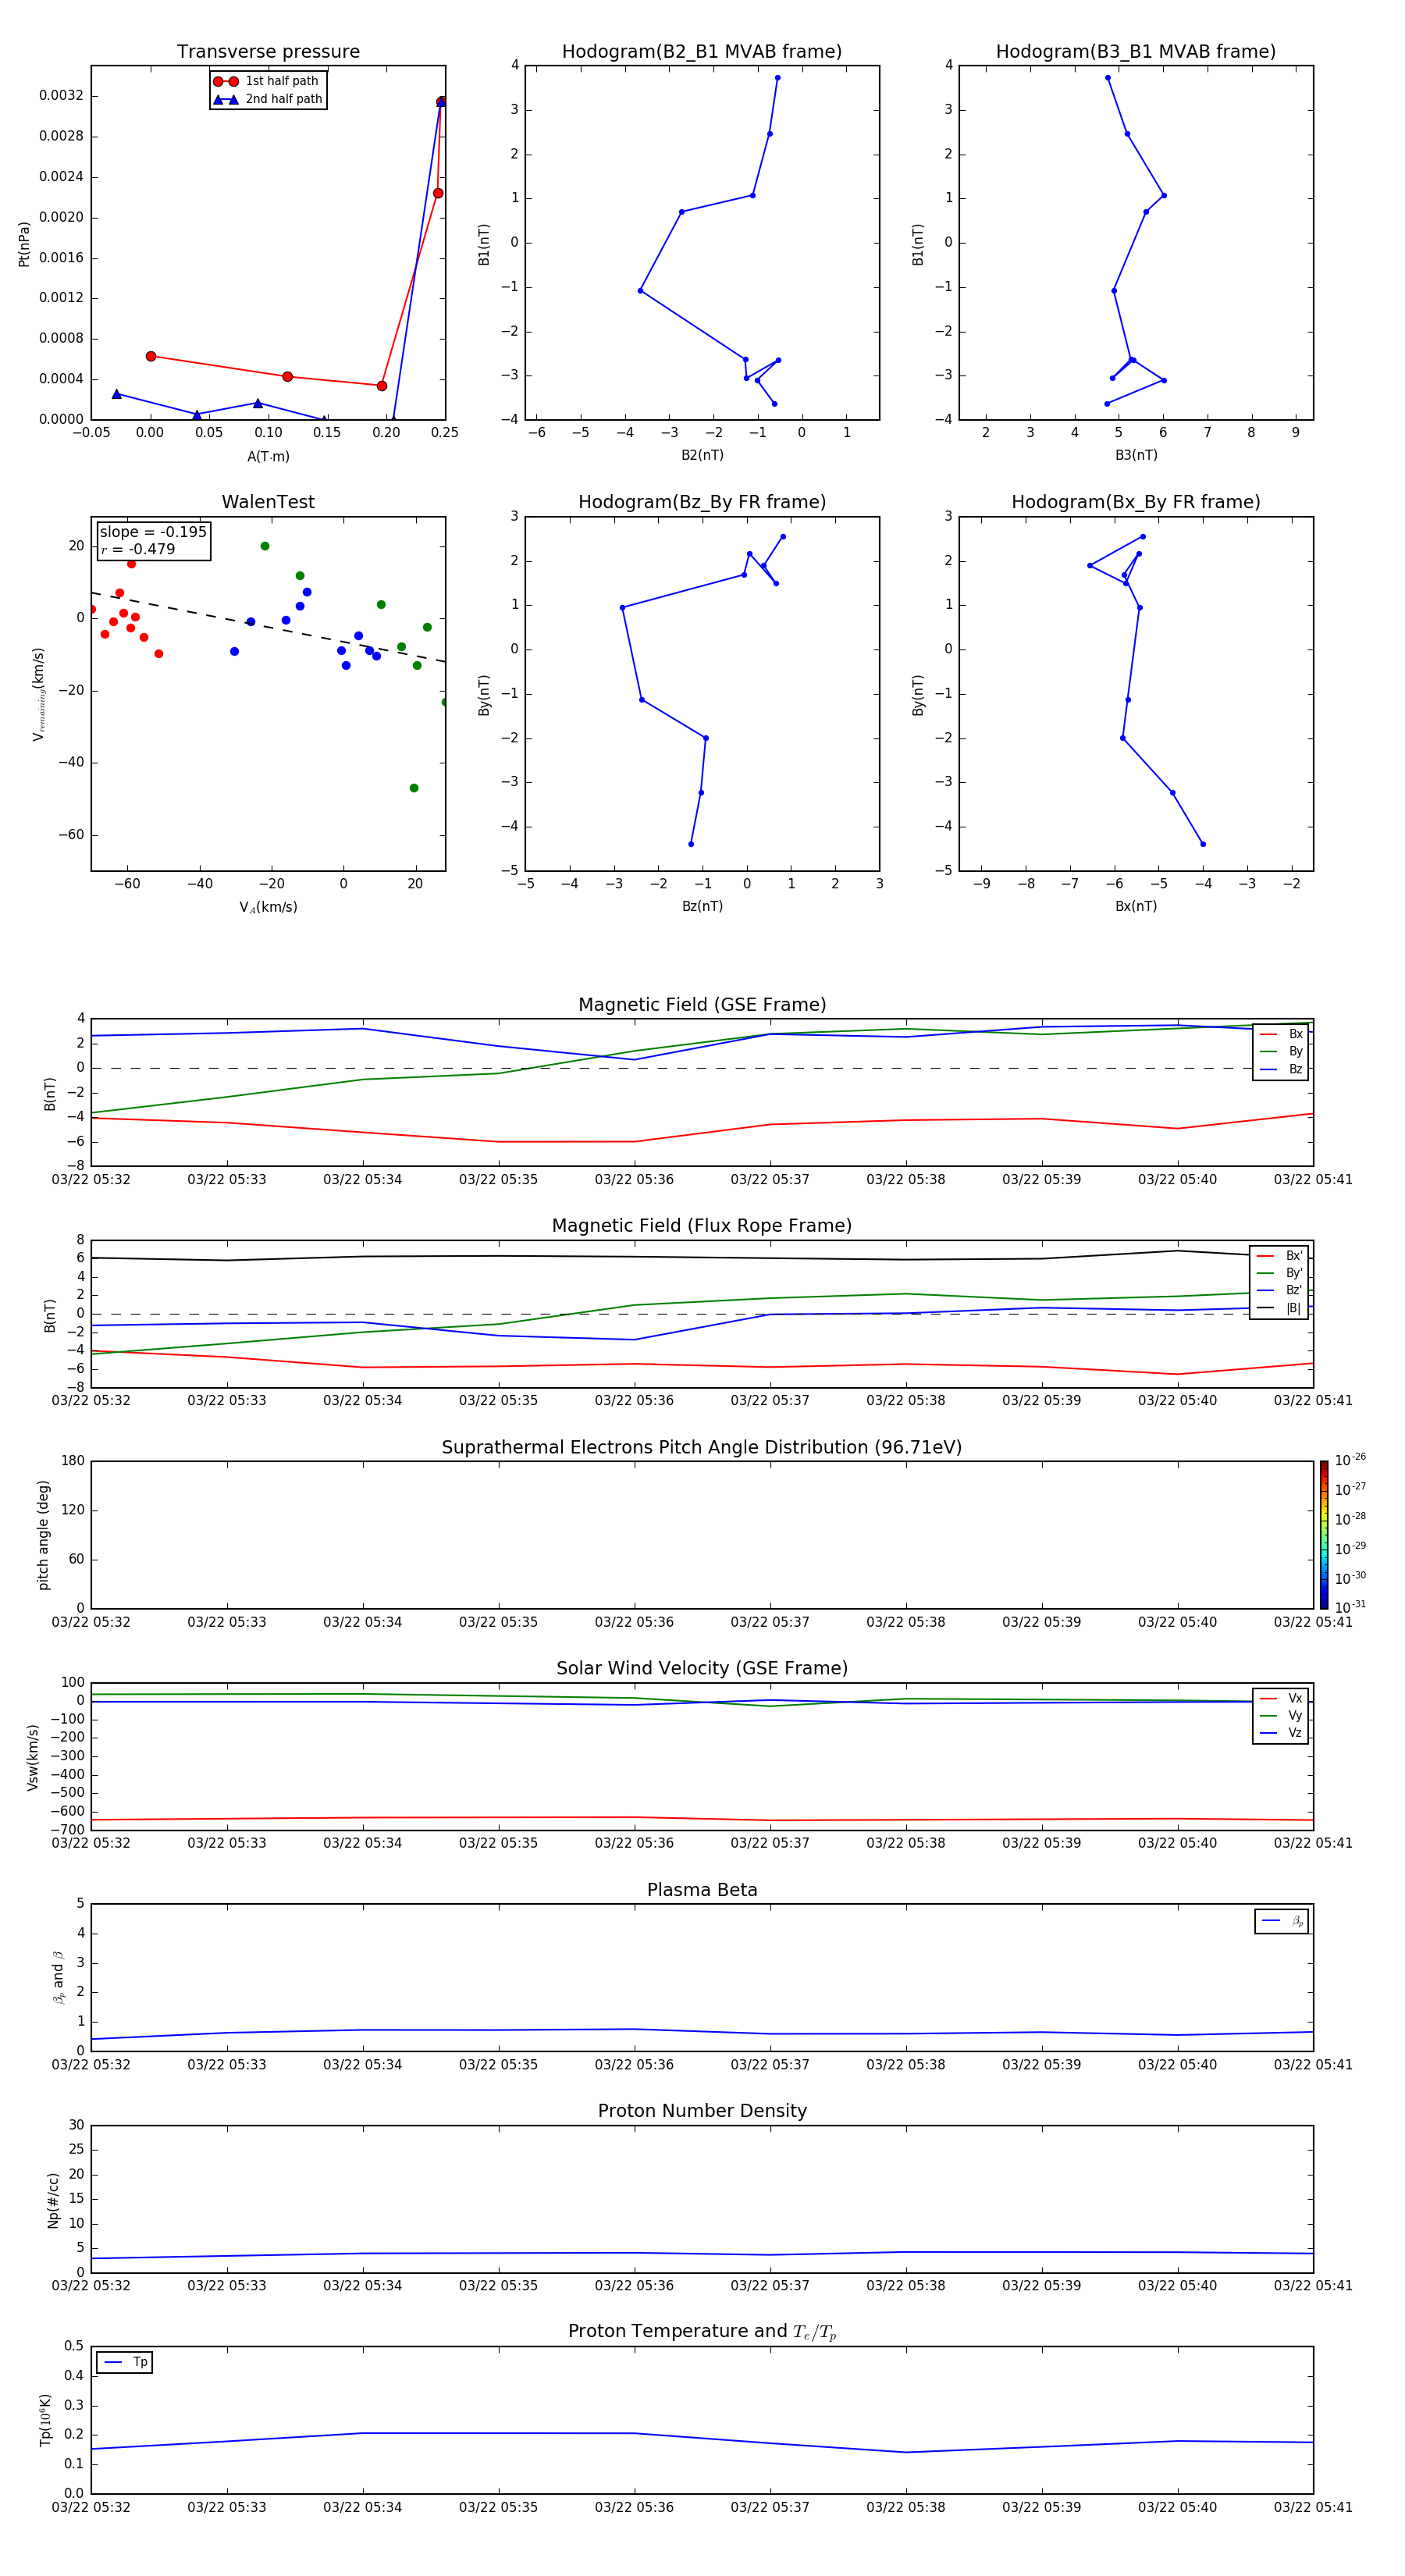Select '|B|' in the flux rope legend
This screenshot has height=2576, width=1405.
[x=1279, y=1308]
